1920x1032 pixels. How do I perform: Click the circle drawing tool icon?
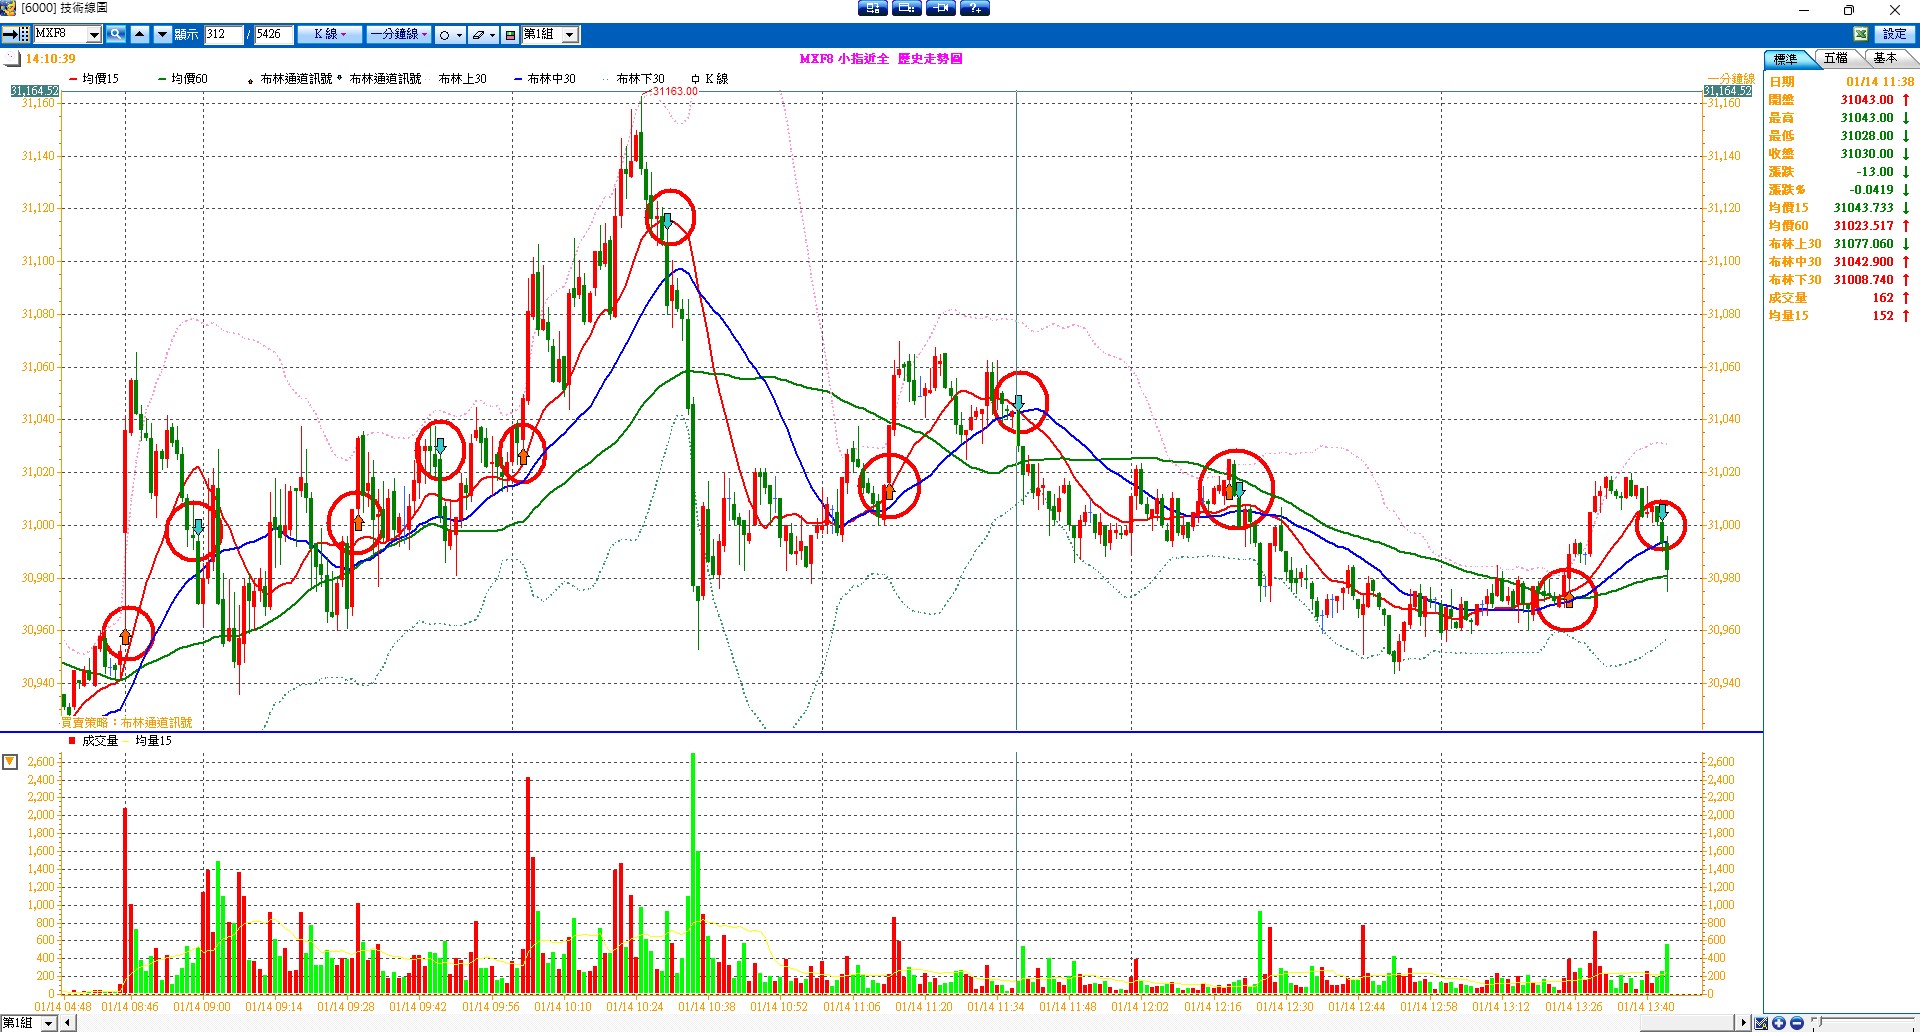[x=444, y=35]
